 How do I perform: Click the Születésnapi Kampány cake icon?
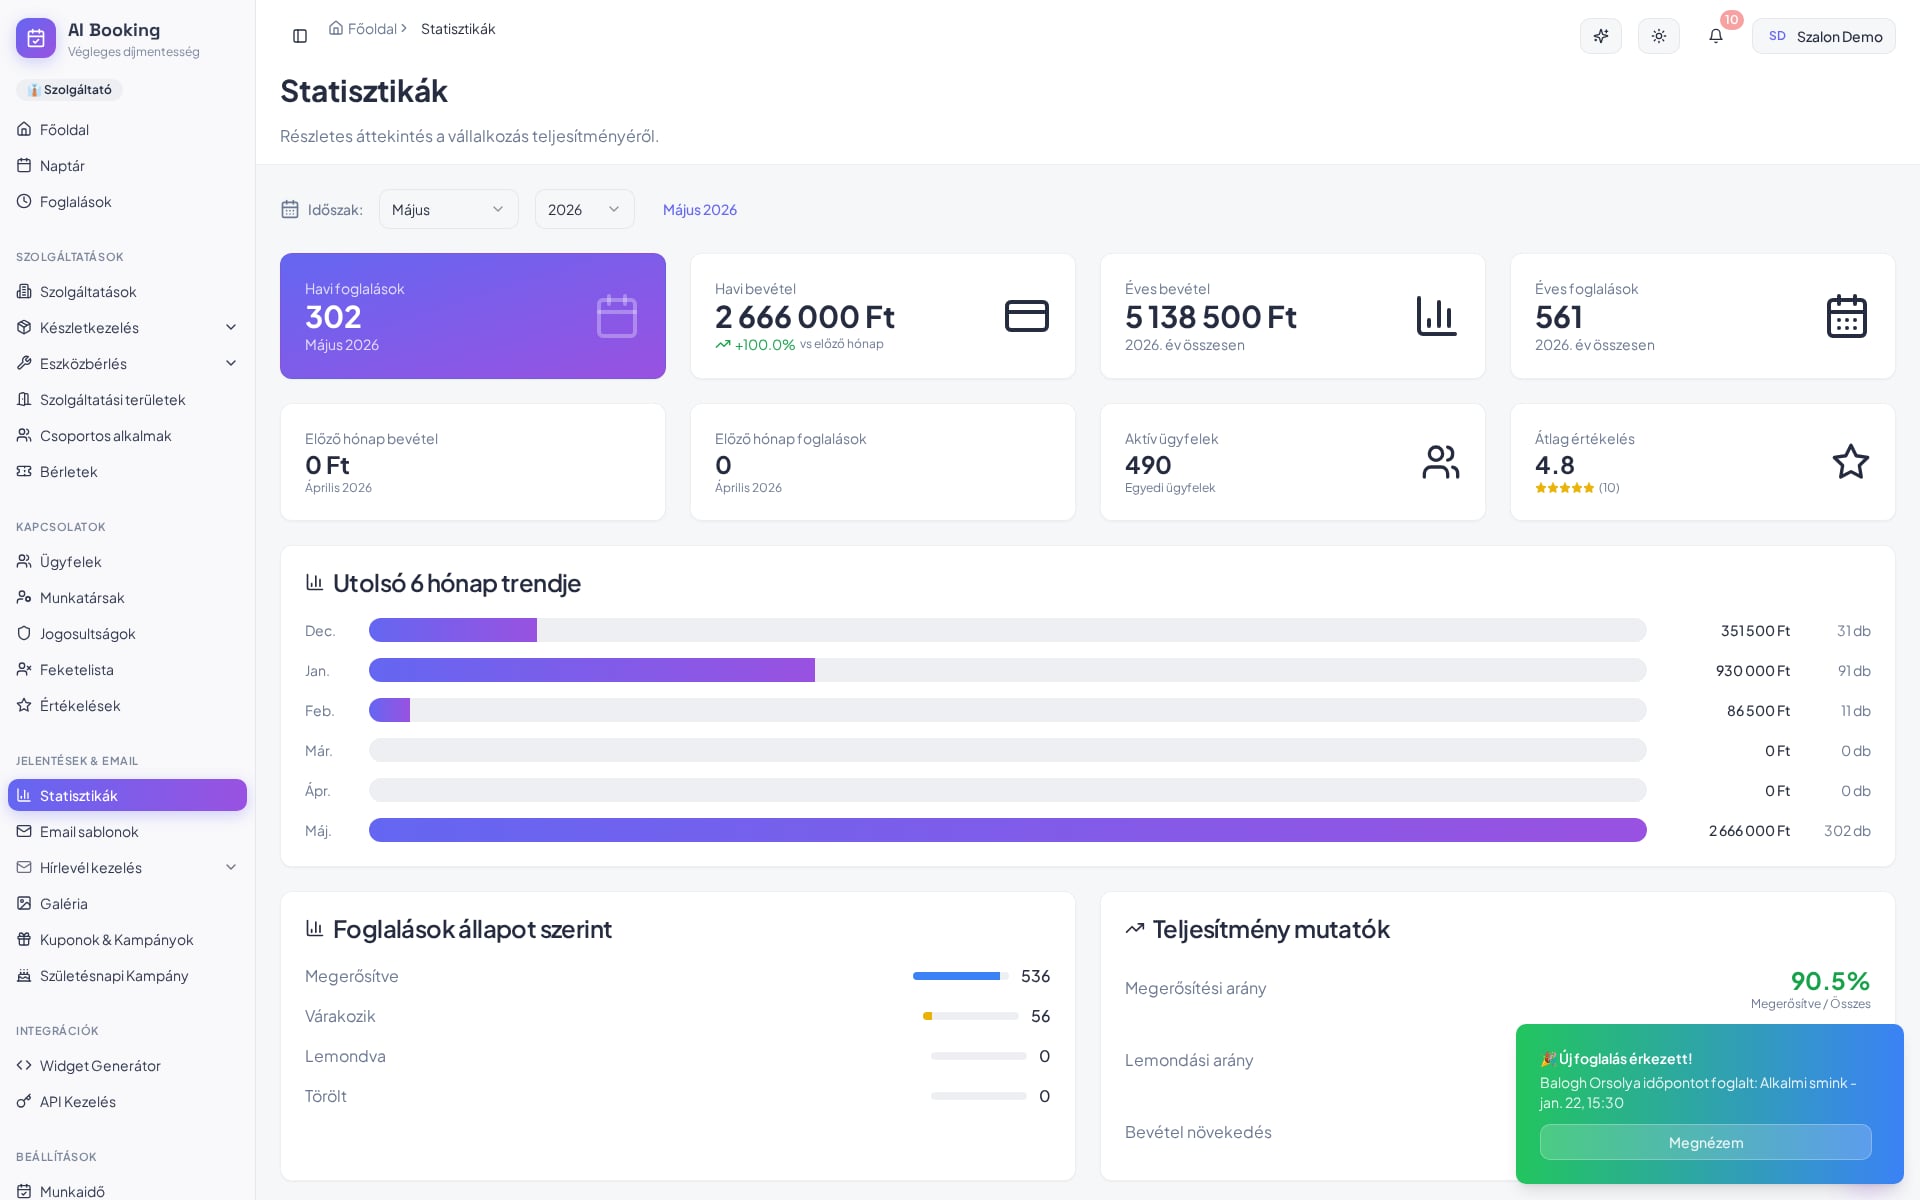click(24, 975)
